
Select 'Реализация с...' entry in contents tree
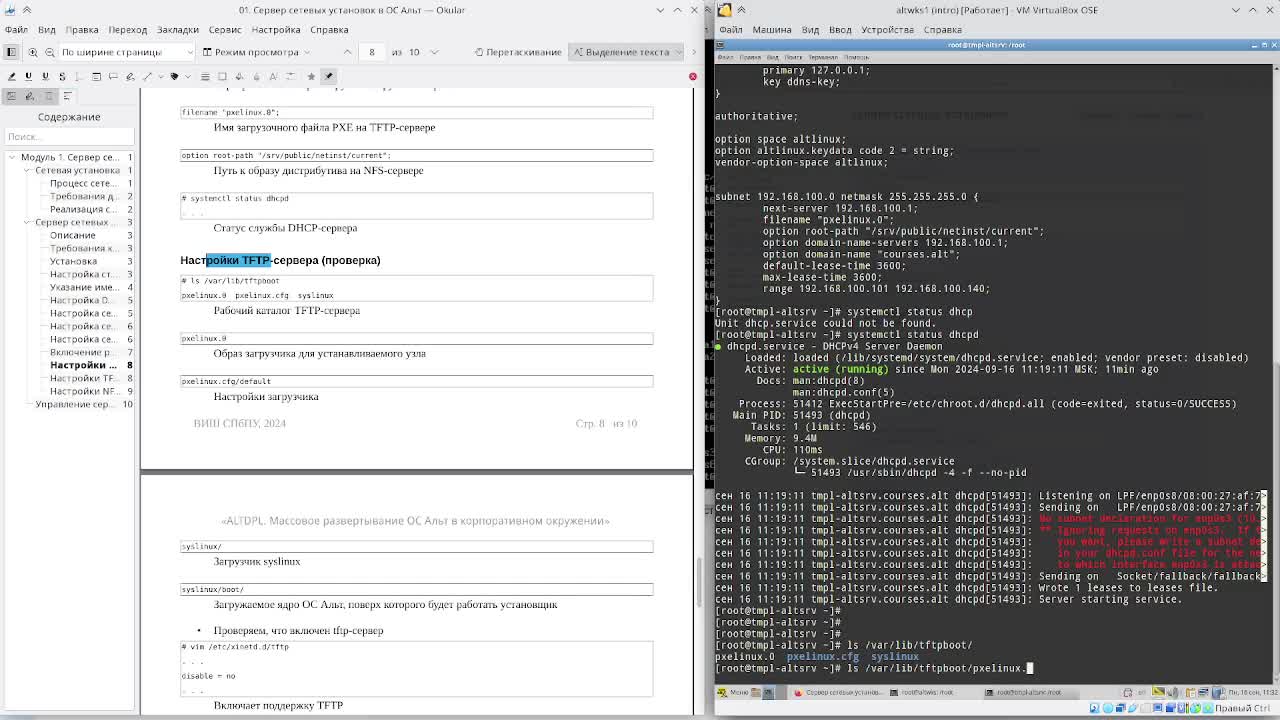[84, 209]
